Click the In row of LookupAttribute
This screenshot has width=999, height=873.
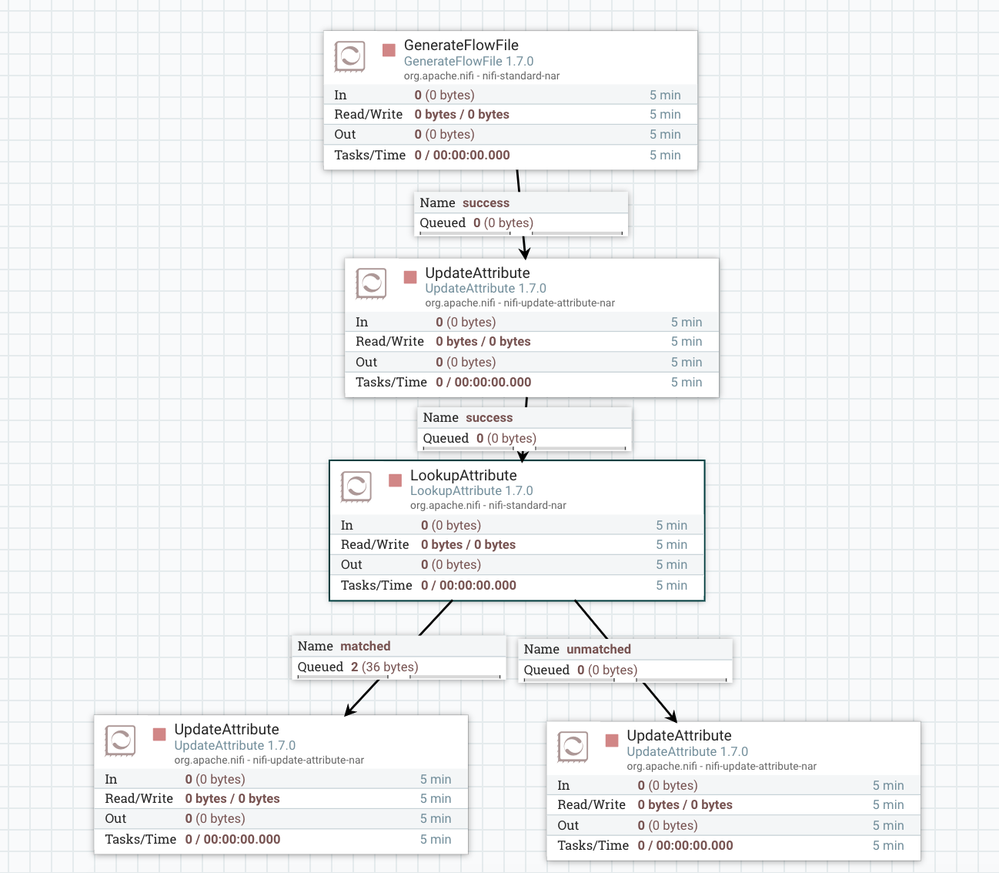(517, 526)
